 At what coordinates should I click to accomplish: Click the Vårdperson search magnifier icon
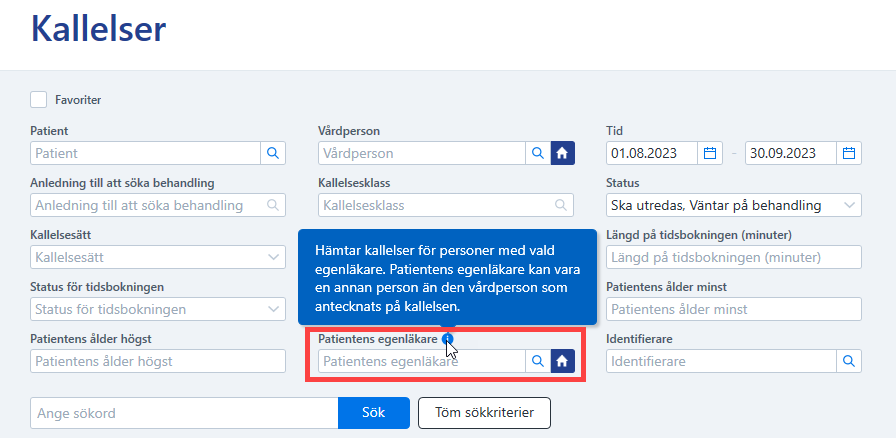(538, 153)
